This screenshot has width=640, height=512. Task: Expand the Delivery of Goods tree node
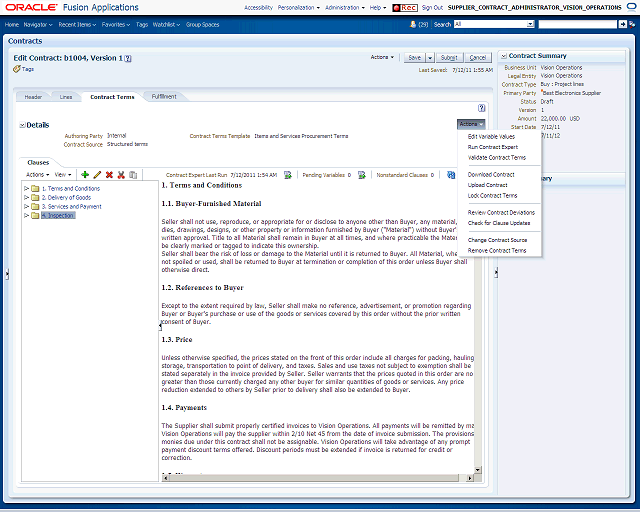26,198
